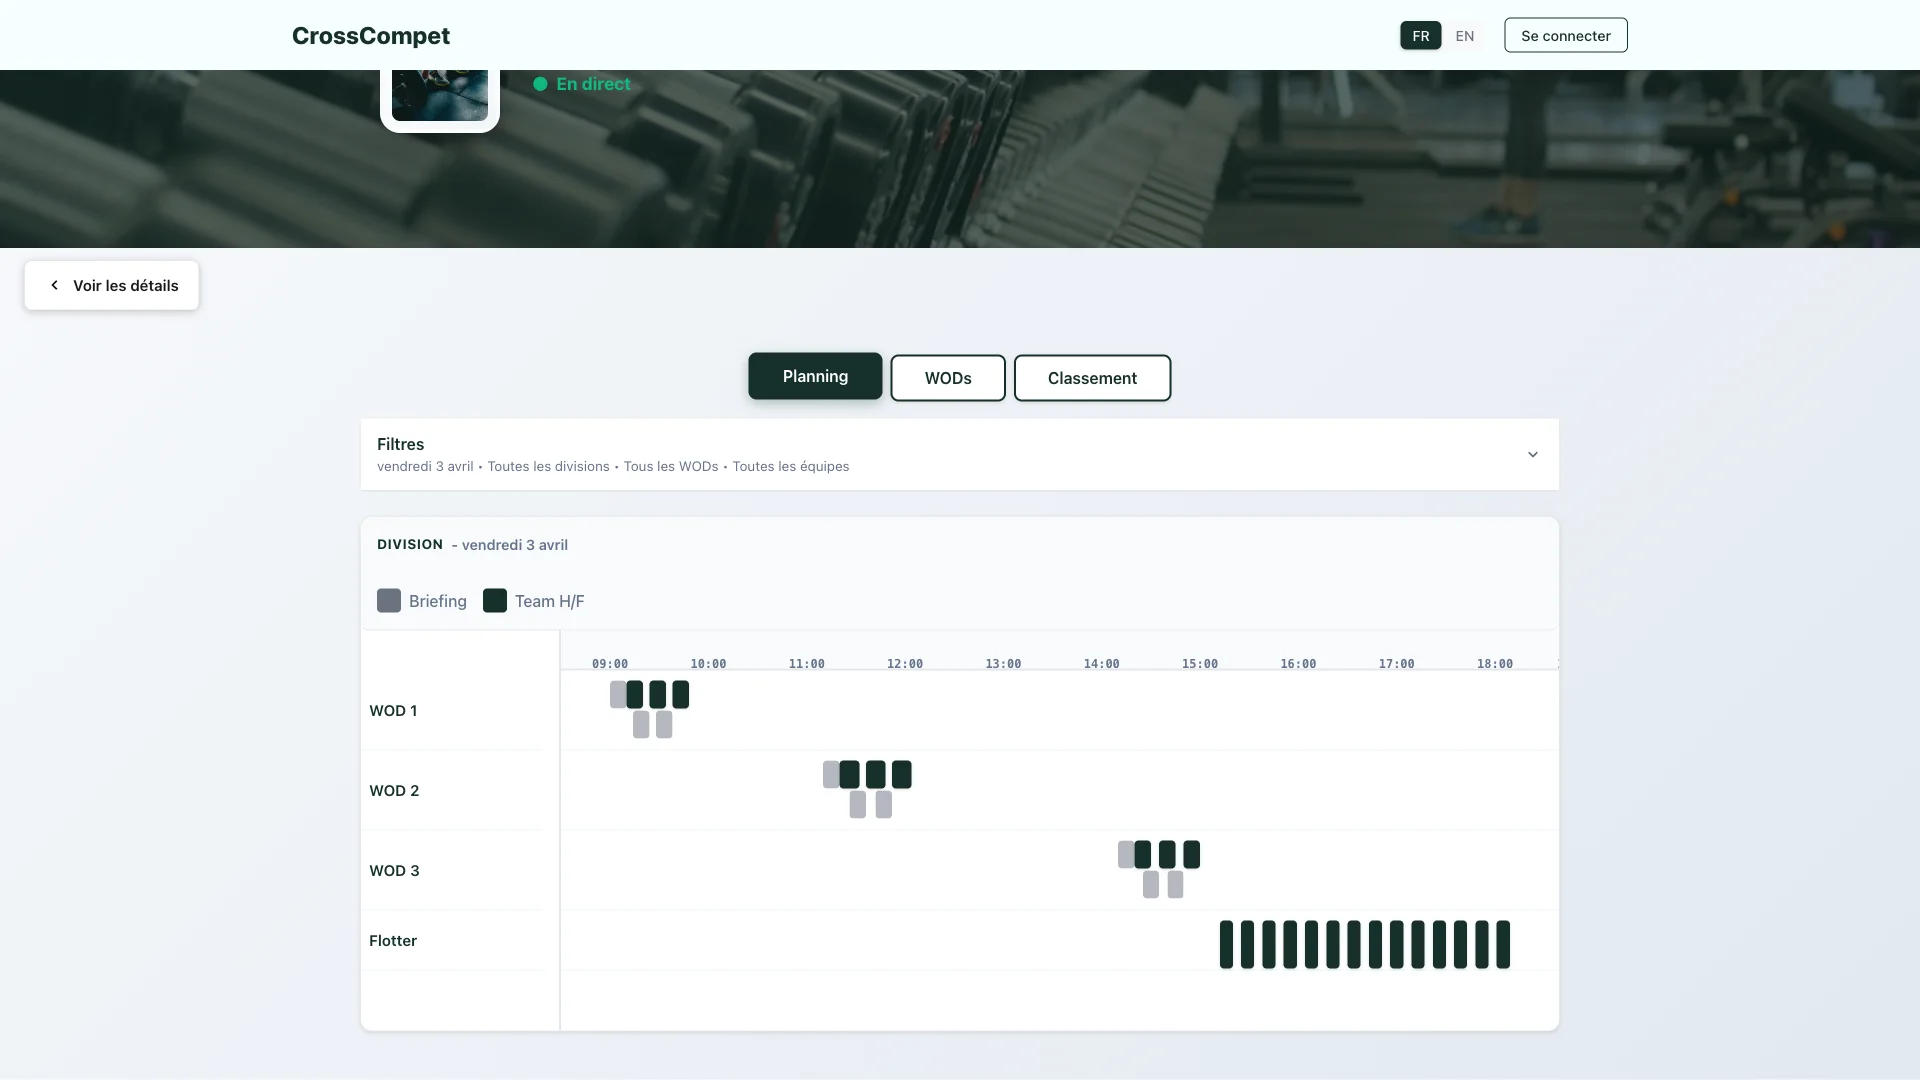This screenshot has width=1920, height=1080.
Task: Click the last dark heat block in WOD 3
Action: [x=1191, y=854]
